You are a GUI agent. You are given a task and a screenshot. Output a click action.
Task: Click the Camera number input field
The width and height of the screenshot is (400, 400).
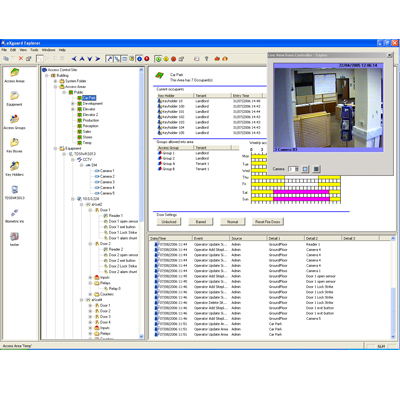pyautogui.click(x=294, y=169)
